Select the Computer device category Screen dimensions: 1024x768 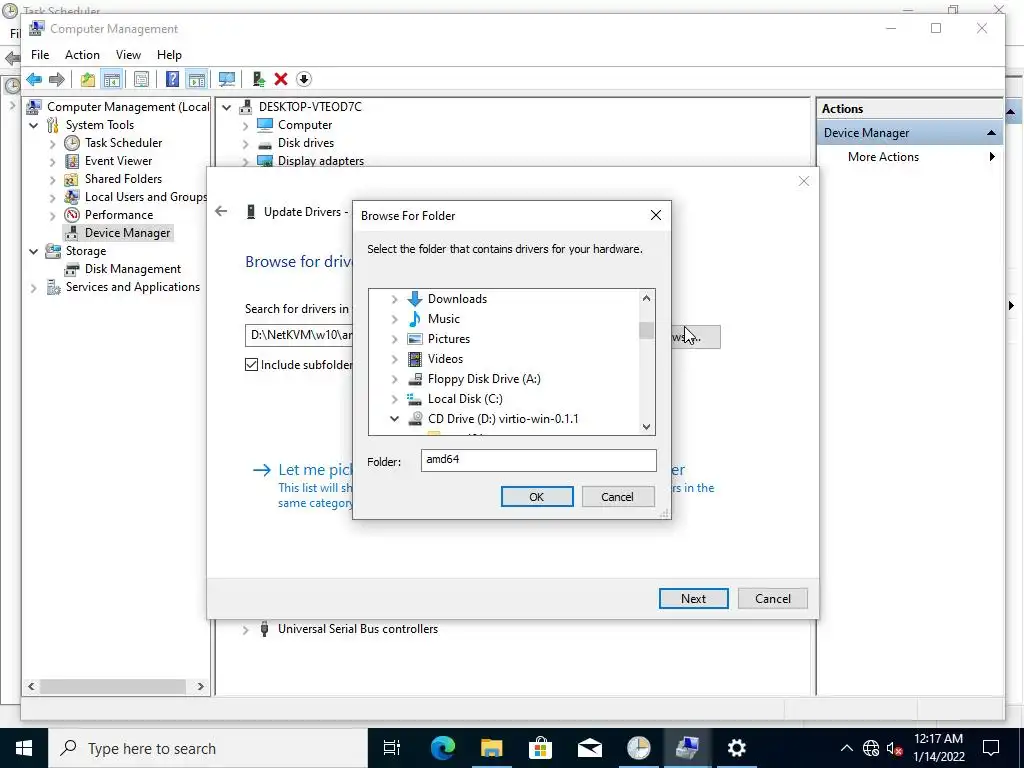pos(304,125)
